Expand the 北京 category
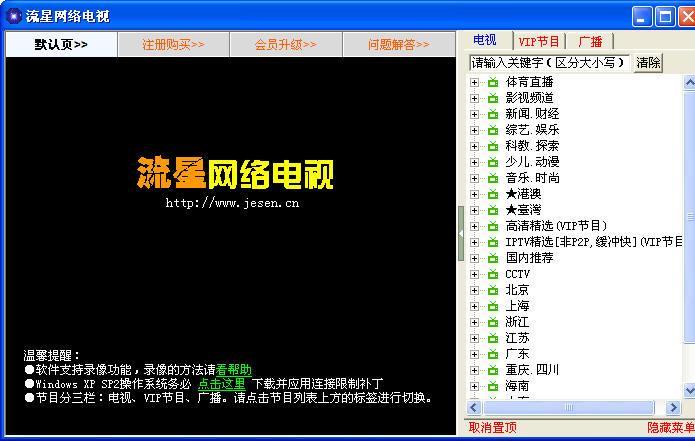The height and width of the screenshot is (441, 695). tap(474, 290)
